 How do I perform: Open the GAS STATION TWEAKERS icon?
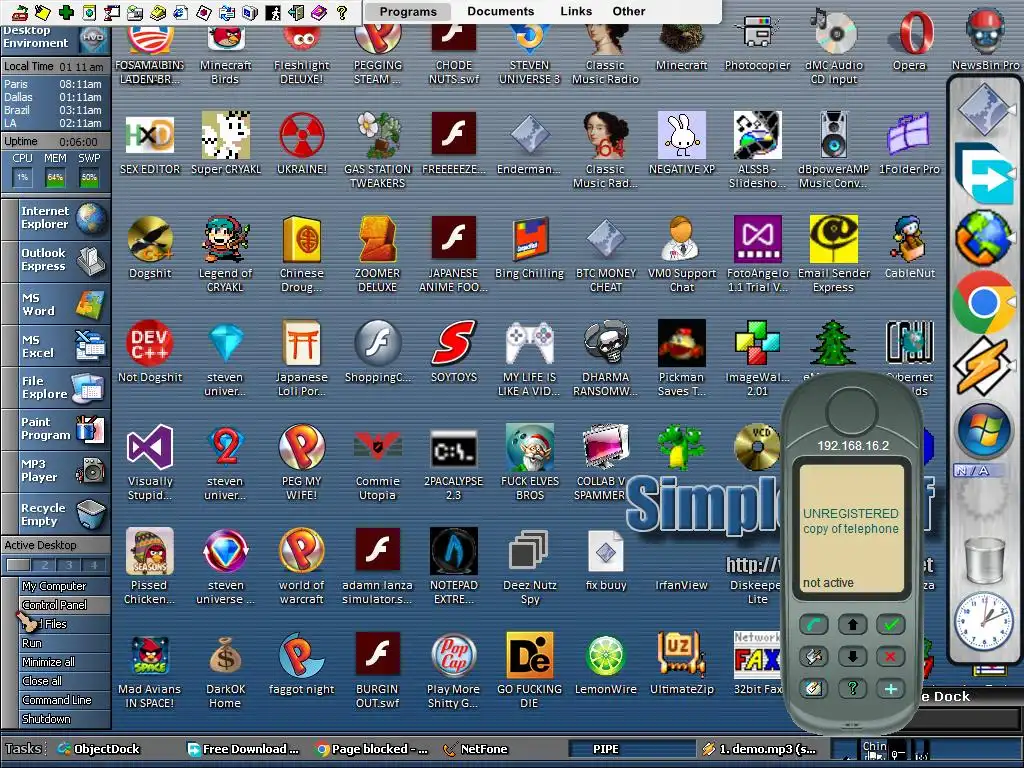point(377,135)
